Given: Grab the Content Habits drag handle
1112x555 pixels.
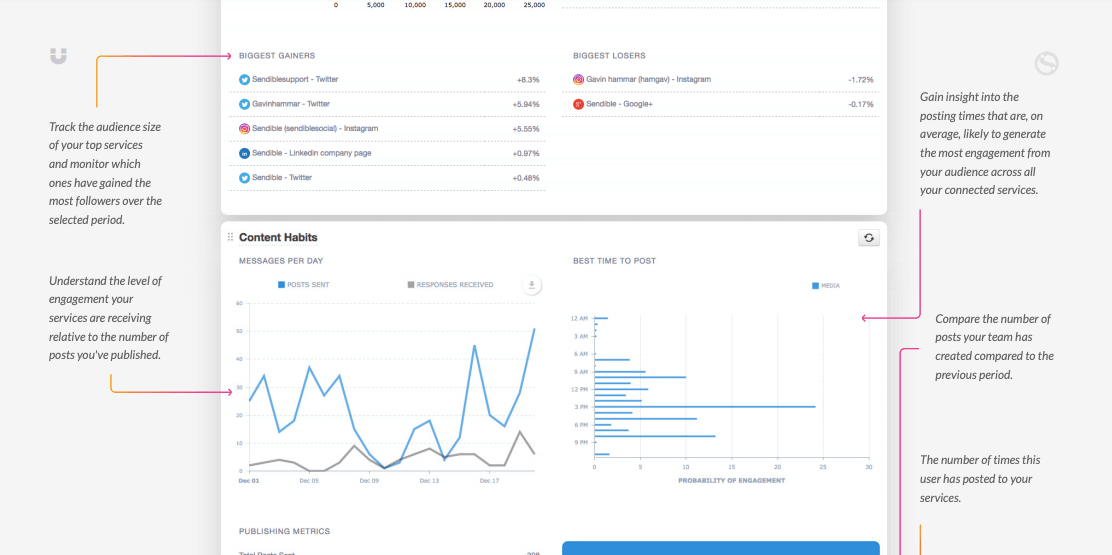Looking at the screenshot, I should point(230,237).
